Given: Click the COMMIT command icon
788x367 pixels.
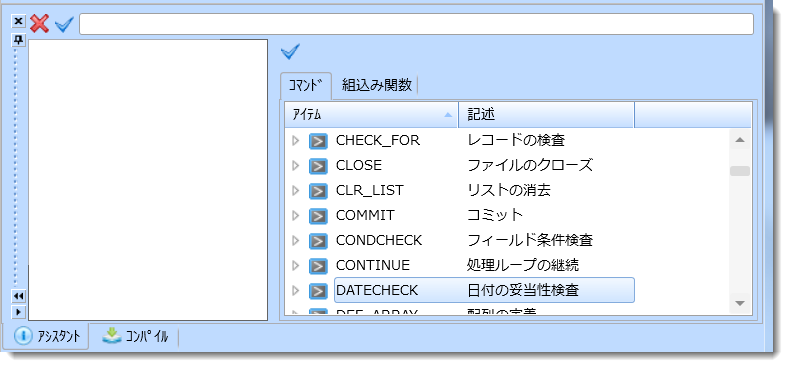Looking at the screenshot, I should [x=318, y=216].
